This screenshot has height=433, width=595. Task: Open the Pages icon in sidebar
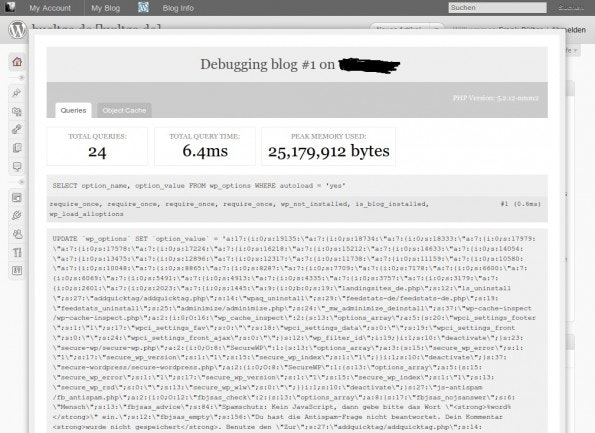click(x=17, y=148)
